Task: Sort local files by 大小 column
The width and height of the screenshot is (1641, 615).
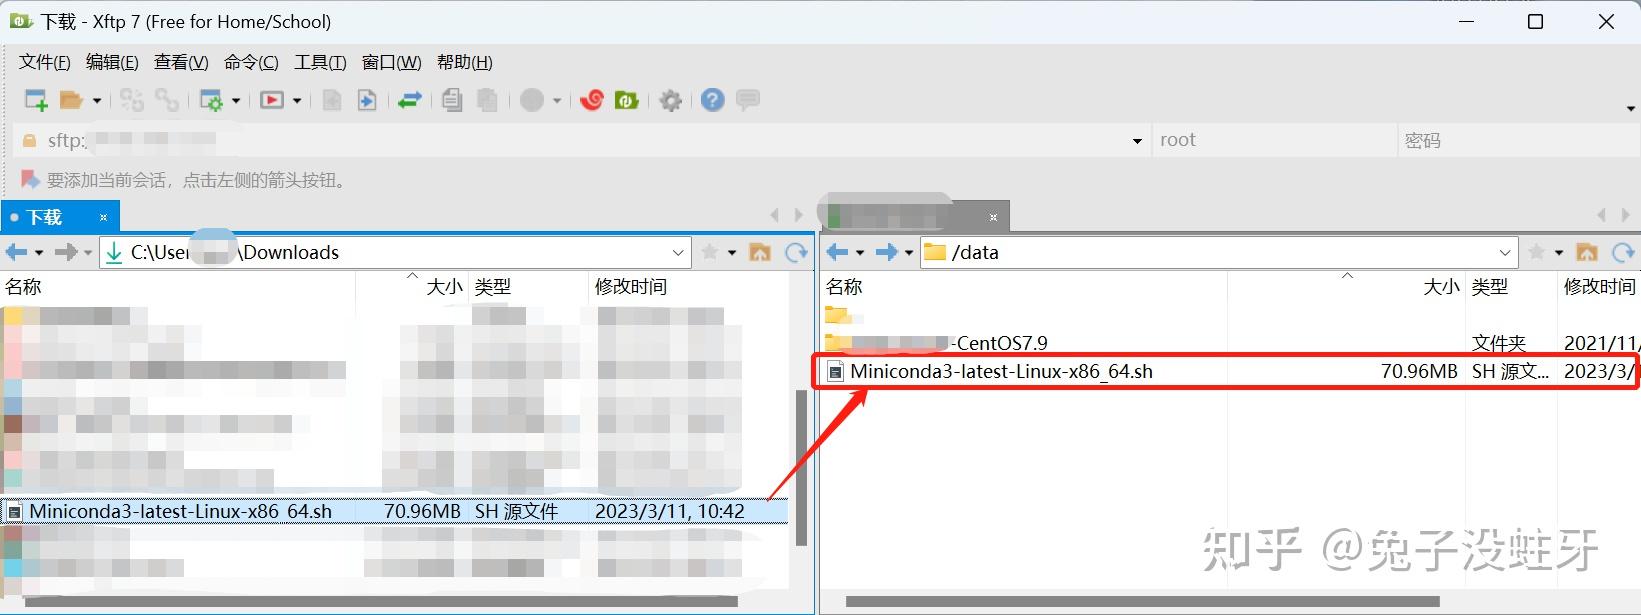Action: coord(411,287)
